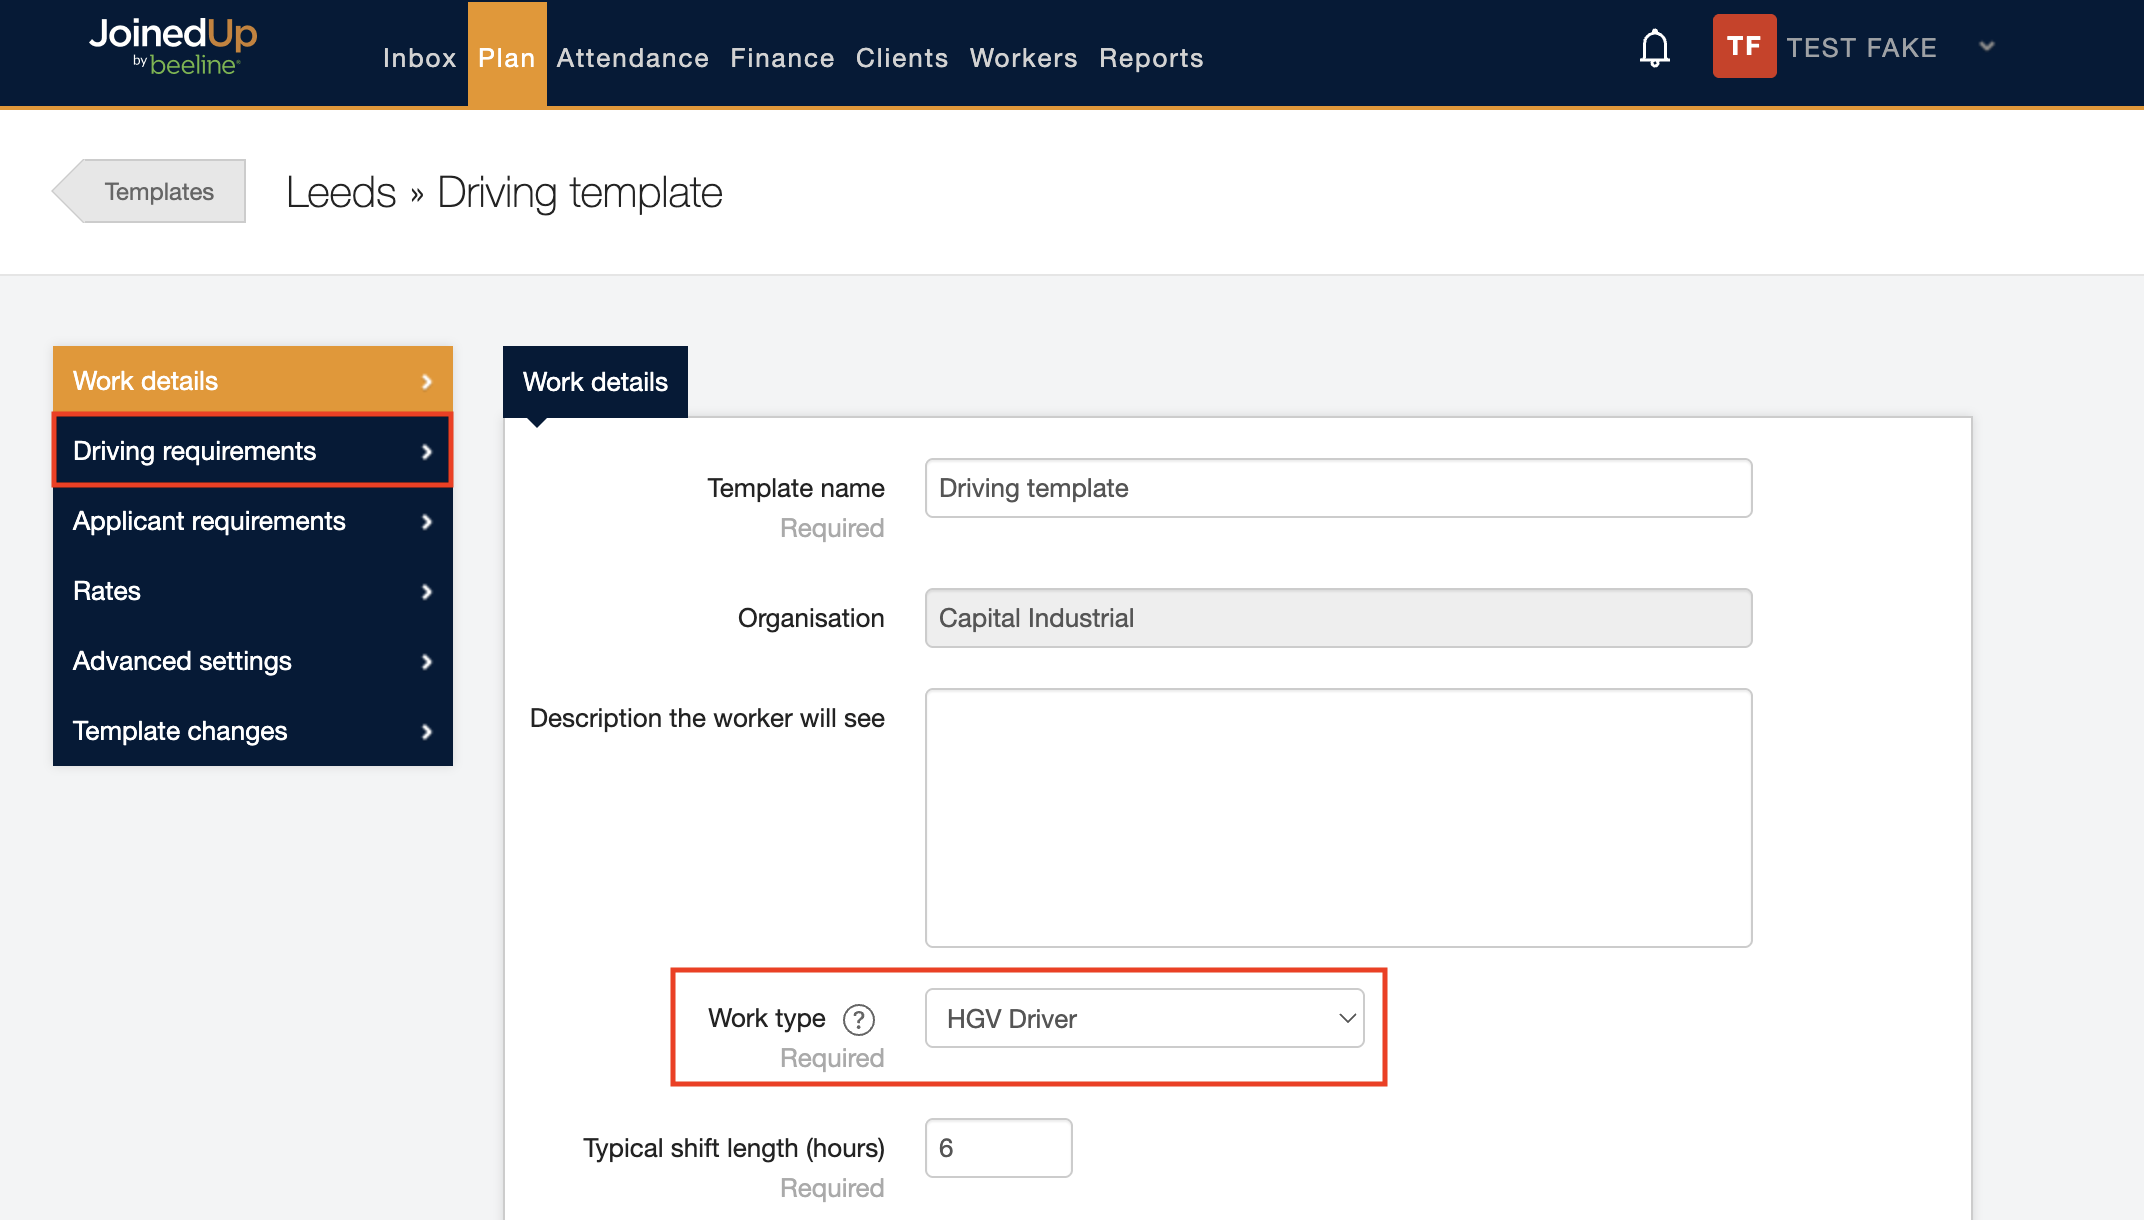Image resolution: width=2144 pixels, height=1220 pixels.
Task: Select Rates in the side menu
Action: click(x=252, y=591)
